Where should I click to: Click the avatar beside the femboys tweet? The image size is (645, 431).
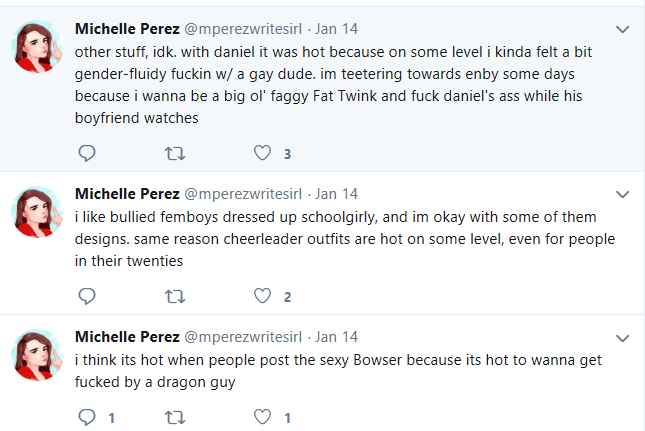pos(37,212)
